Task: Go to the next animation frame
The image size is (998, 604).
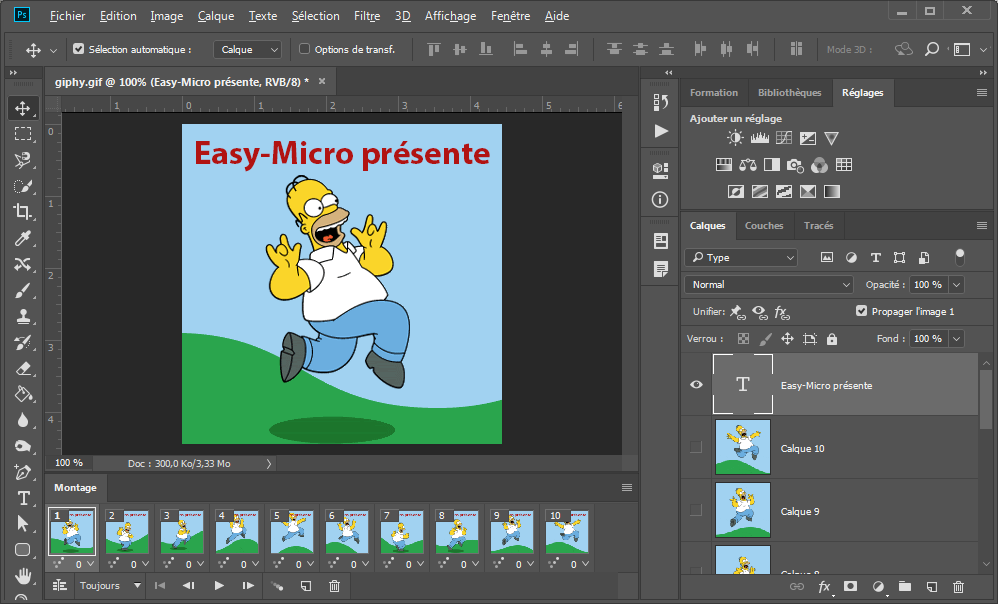Action: pyautogui.click(x=248, y=586)
